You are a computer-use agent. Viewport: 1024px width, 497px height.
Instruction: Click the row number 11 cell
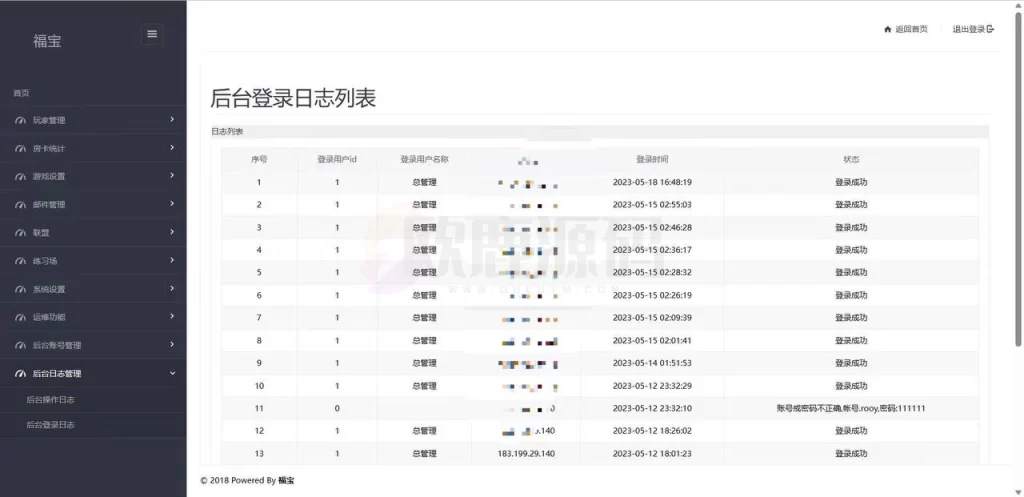259,408
